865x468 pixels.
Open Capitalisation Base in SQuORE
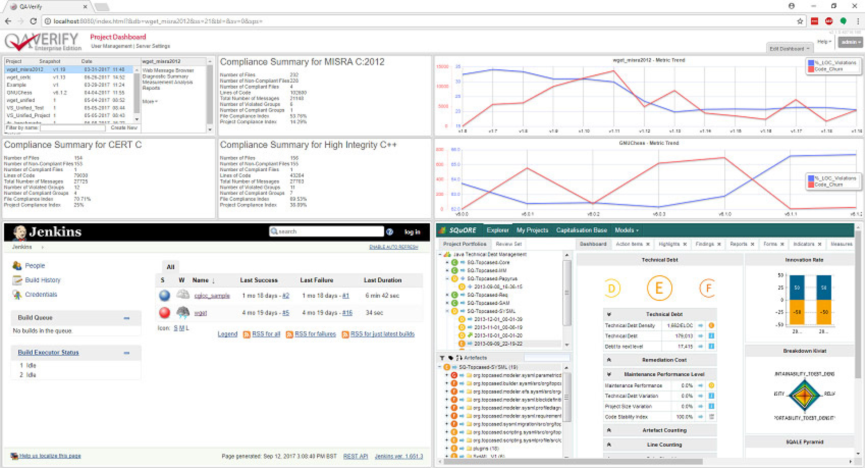click(581, 230)
